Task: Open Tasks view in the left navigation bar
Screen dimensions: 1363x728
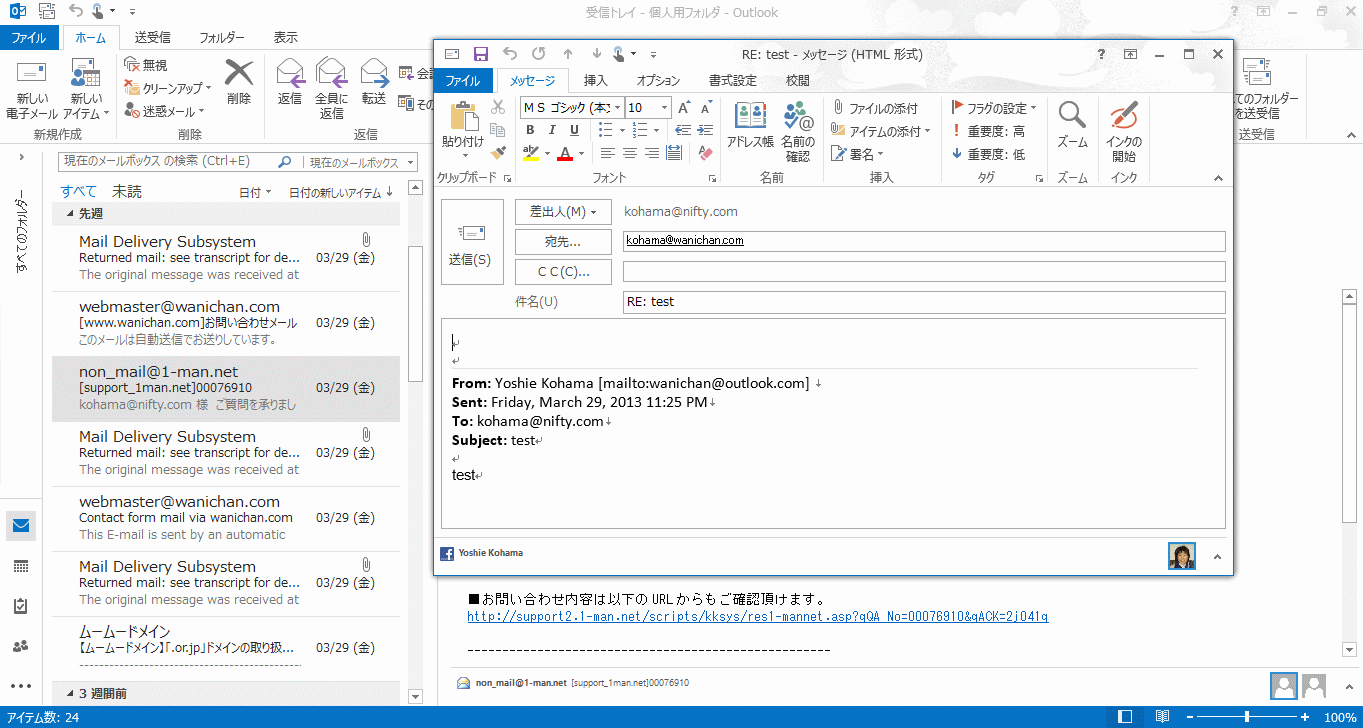Action: coord(21,606)
